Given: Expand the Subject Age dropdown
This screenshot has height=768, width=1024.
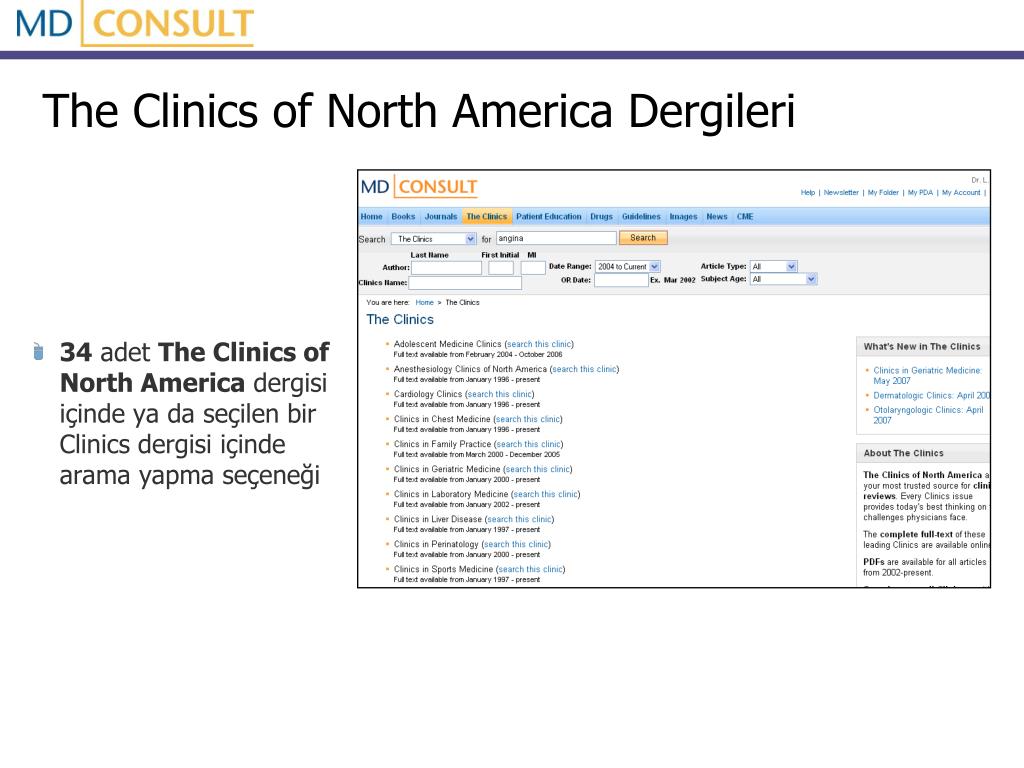Looking at the screenshot, I should click(783, 279).
